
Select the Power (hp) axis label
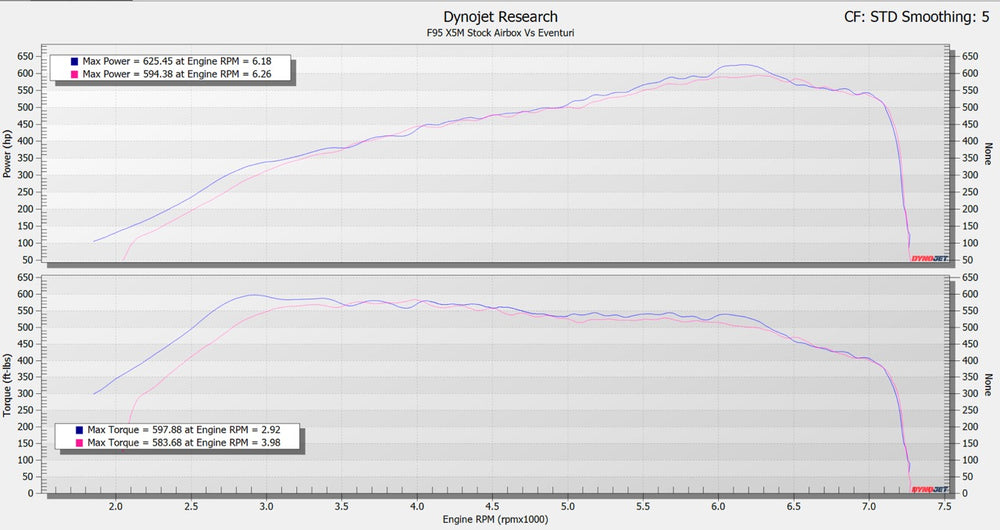[8, 154]
